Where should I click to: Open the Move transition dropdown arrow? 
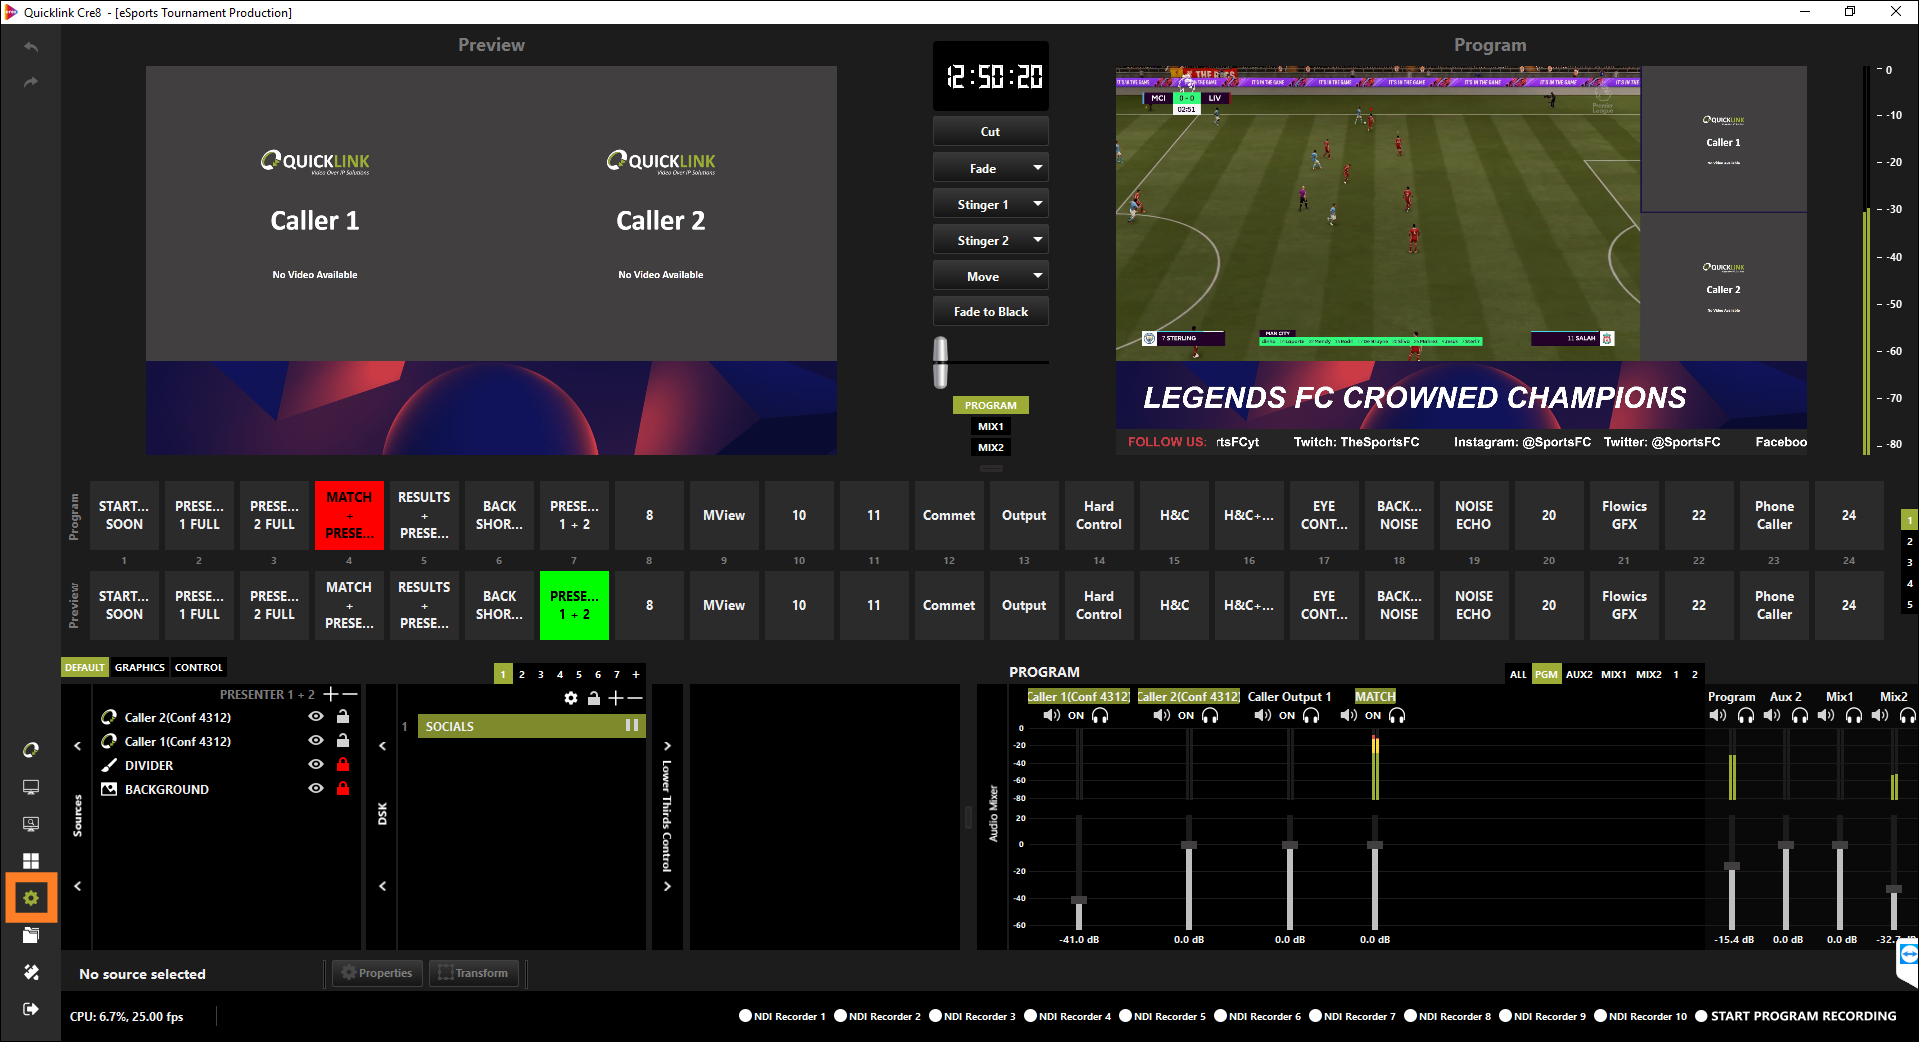pos(1037,276)
